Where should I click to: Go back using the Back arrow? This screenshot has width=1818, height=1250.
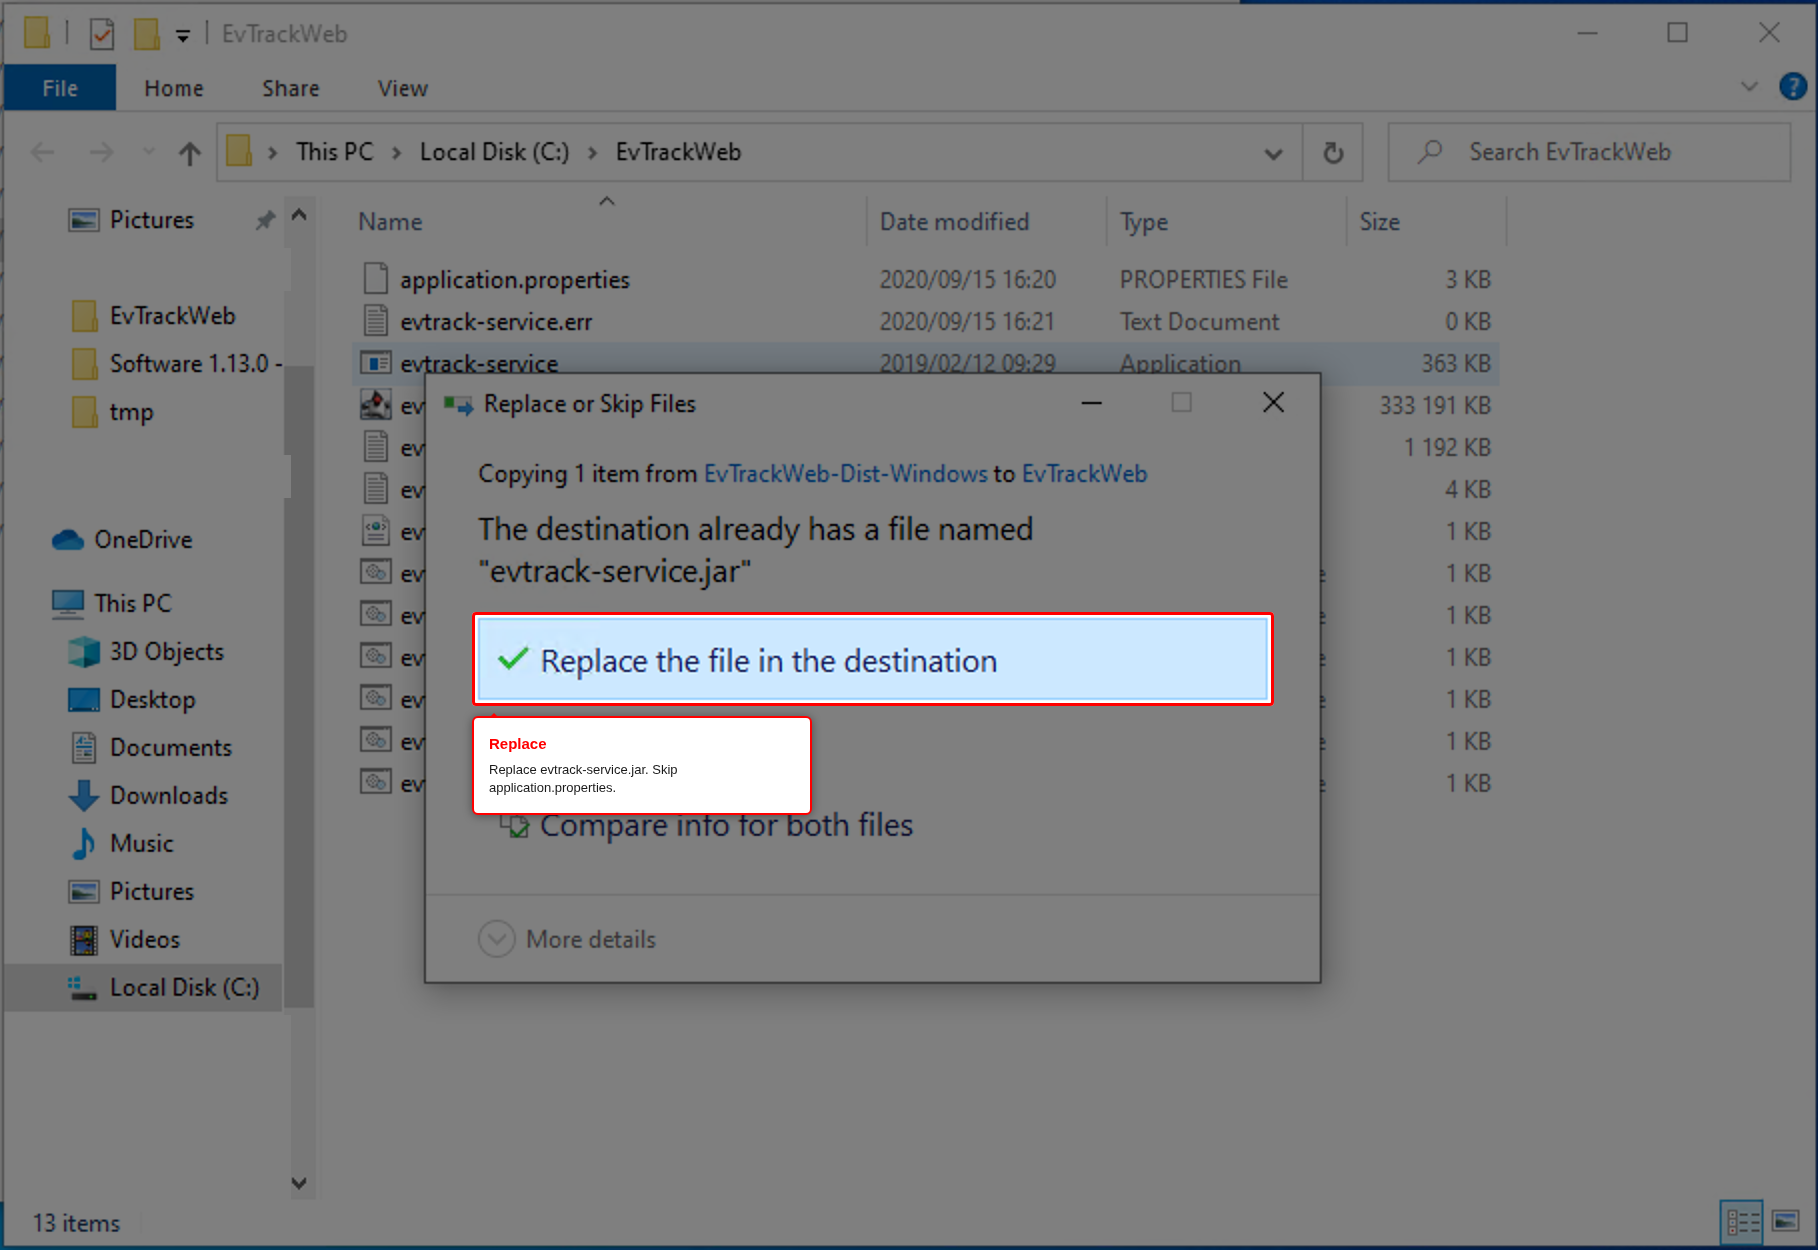click(42, 152)
